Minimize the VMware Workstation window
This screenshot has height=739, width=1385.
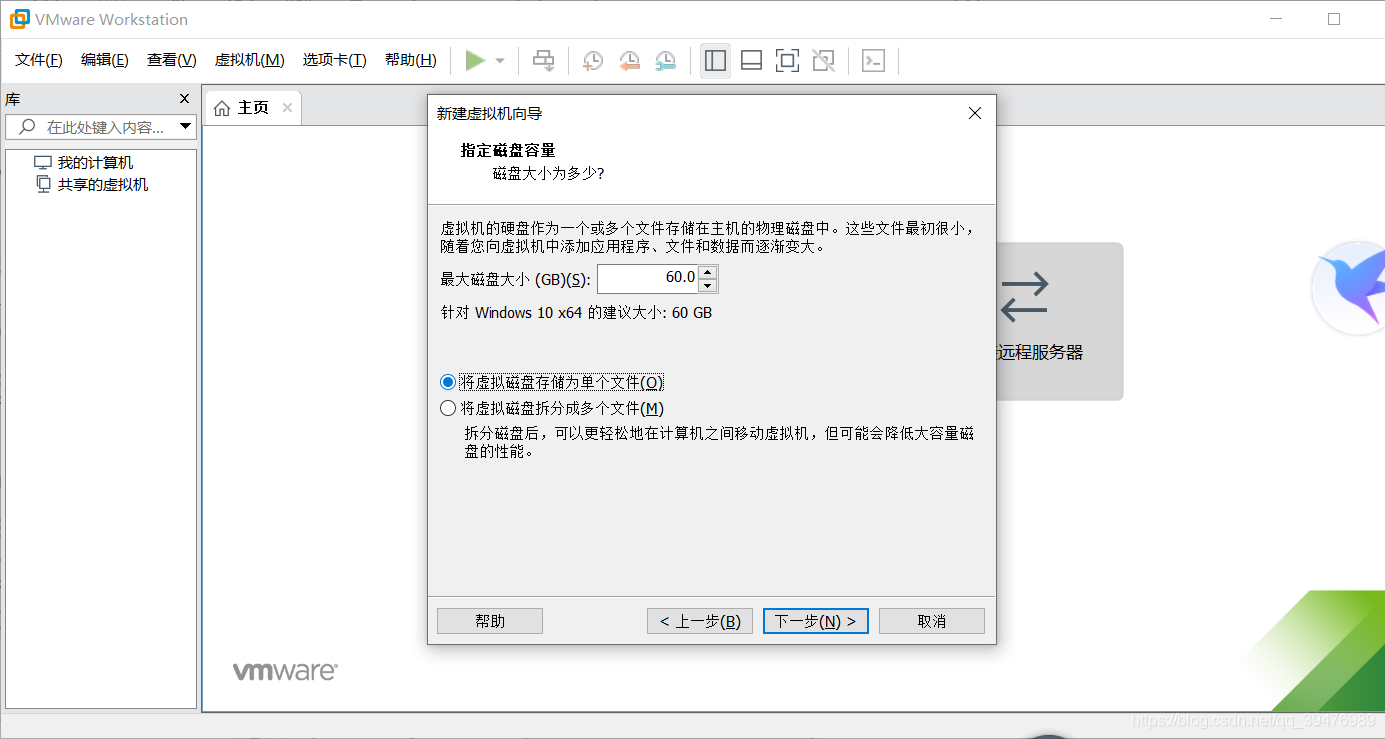click(x=1275, y=19)
